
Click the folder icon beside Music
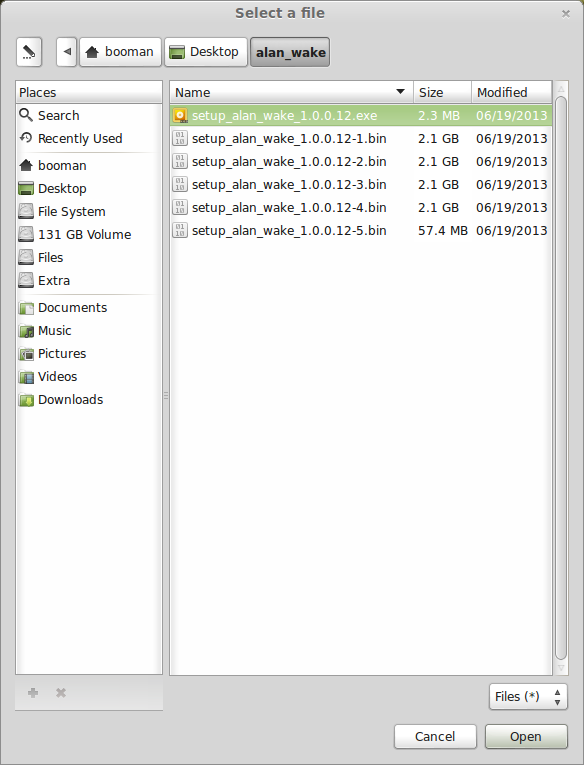(x=26, y=331)
